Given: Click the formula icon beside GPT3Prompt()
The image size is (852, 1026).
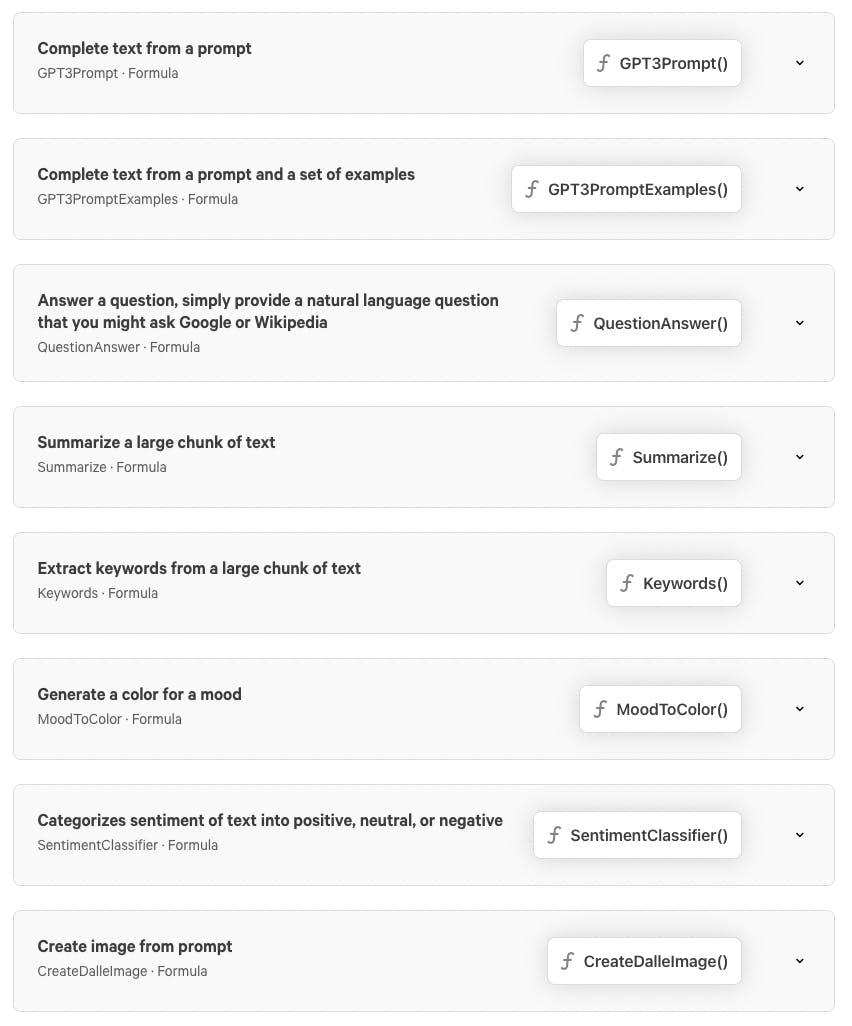Looking at the screenshot, I should coord(603,63).
